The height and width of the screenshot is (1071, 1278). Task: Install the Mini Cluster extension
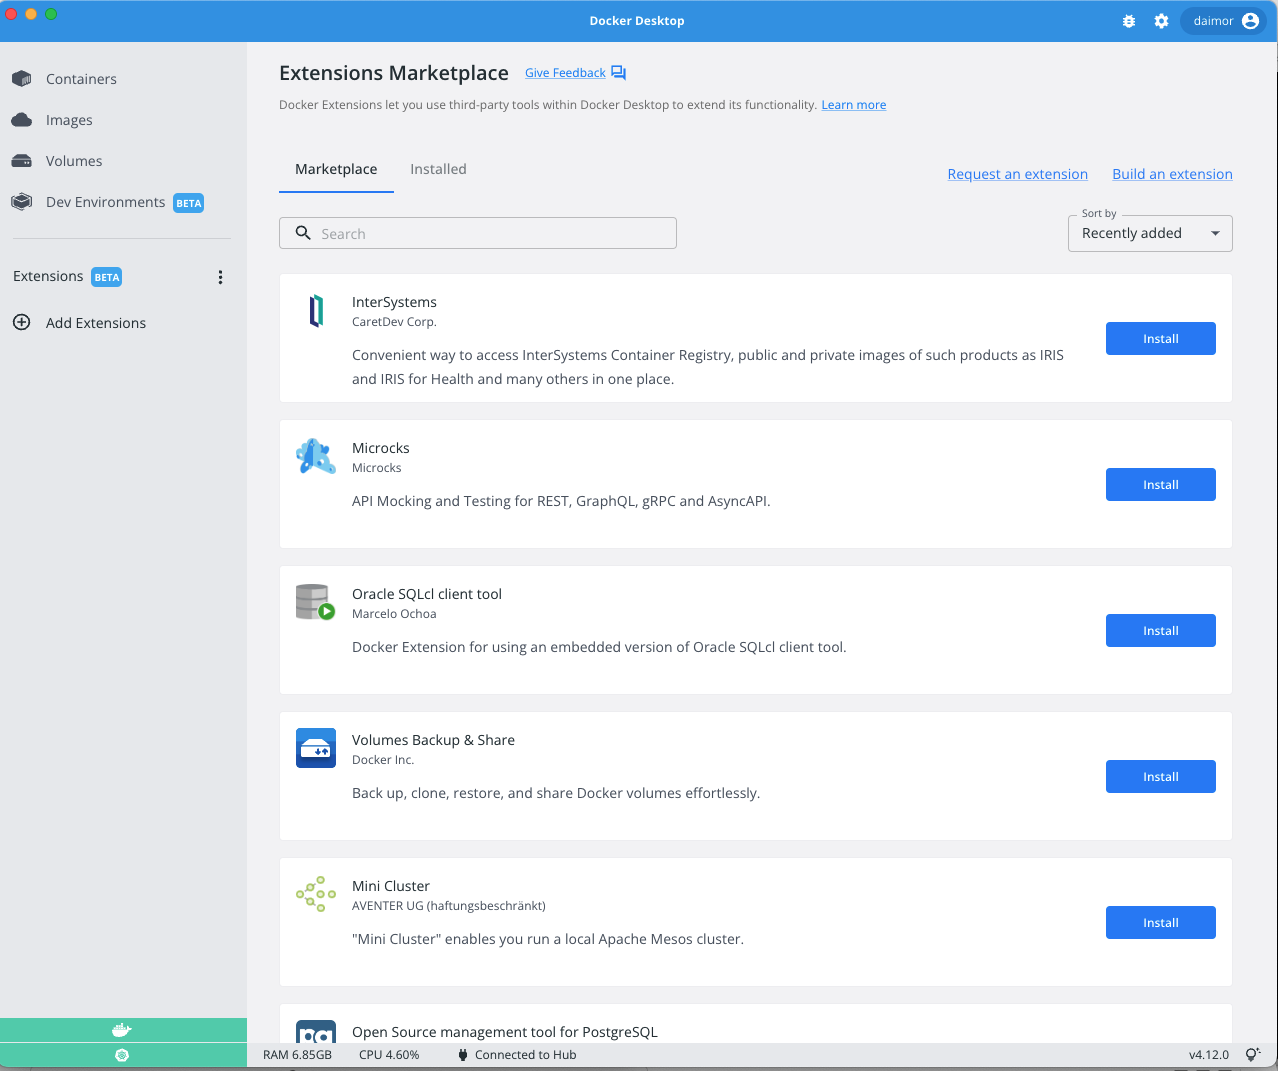coord(1160,923)
